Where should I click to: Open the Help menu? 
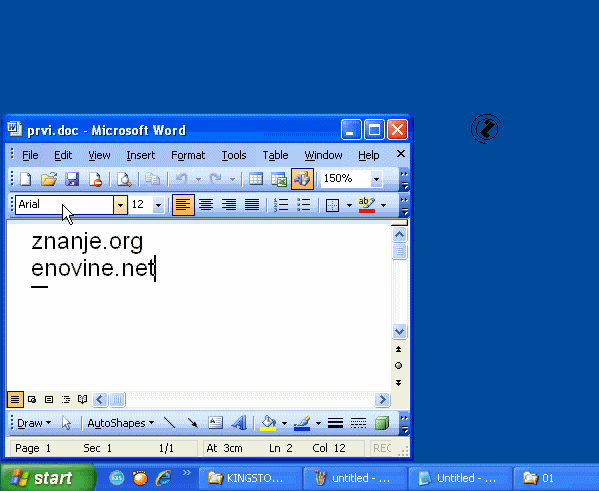[369, 155]
